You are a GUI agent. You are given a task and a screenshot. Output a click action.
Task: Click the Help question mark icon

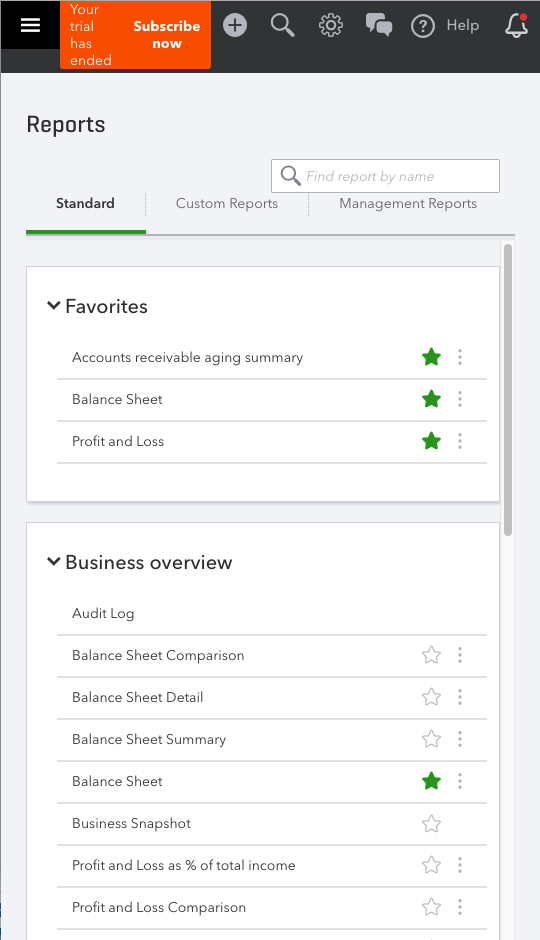point(423,26)
